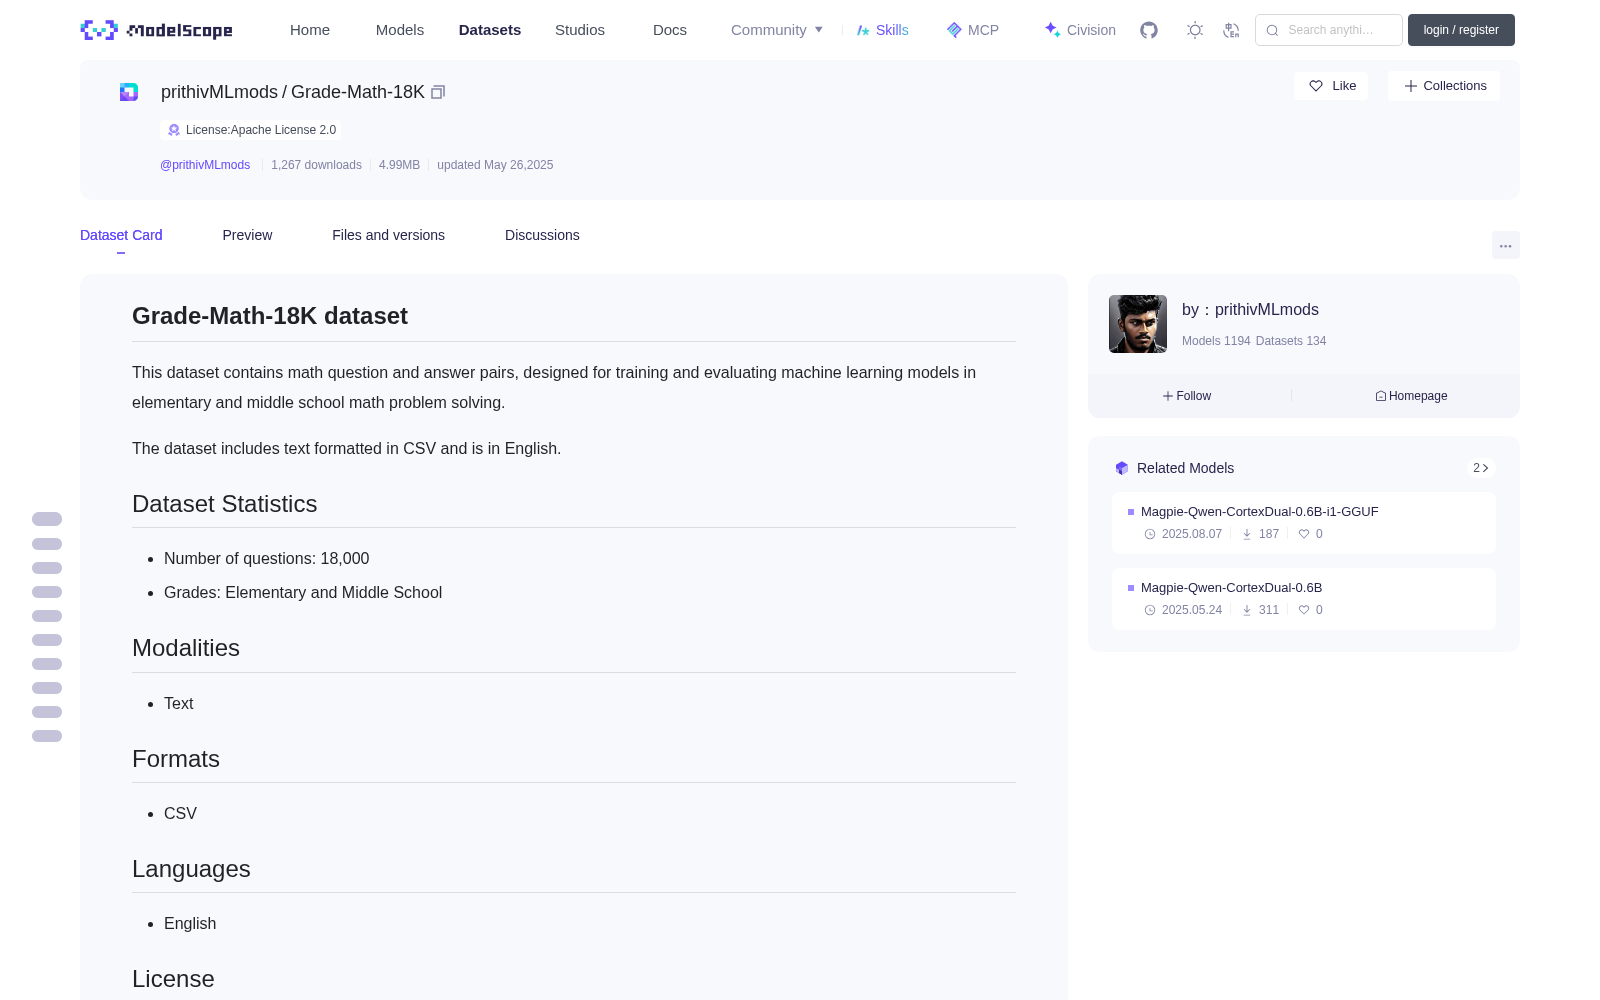Copy dataset name using the copy icon

[438, 92]
